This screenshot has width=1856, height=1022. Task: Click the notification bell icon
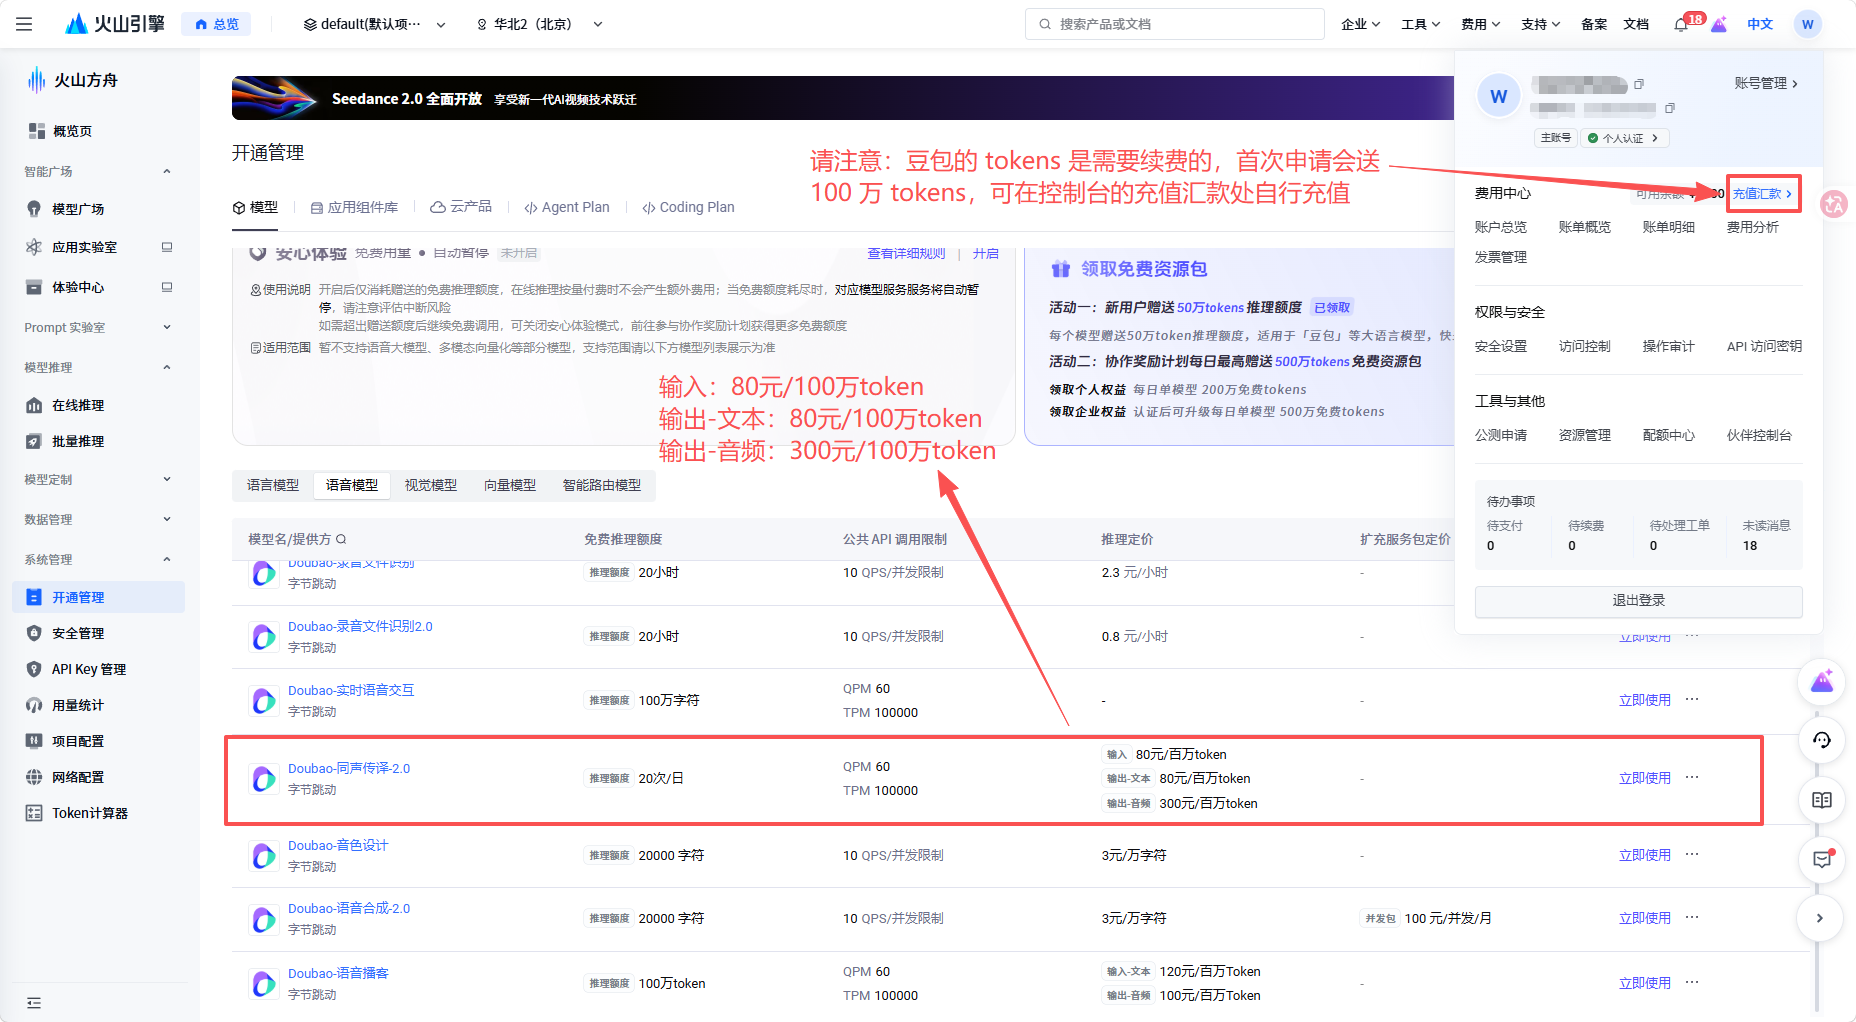pyautogui.click(x=1681, y=24)
